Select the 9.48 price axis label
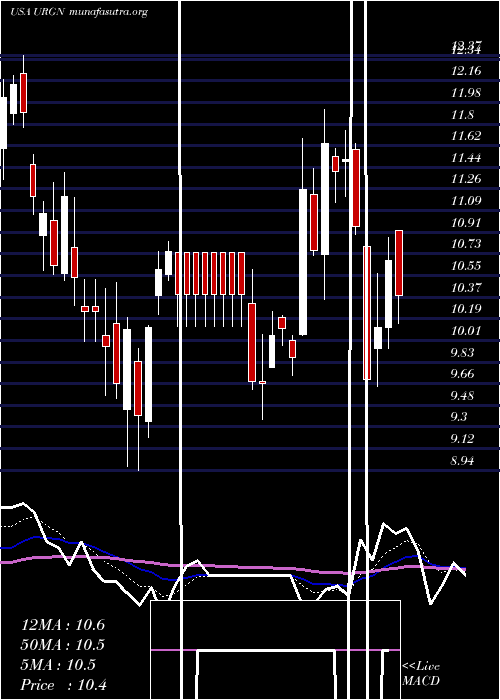This screenshot has height=700, width=500. point(462,396)
